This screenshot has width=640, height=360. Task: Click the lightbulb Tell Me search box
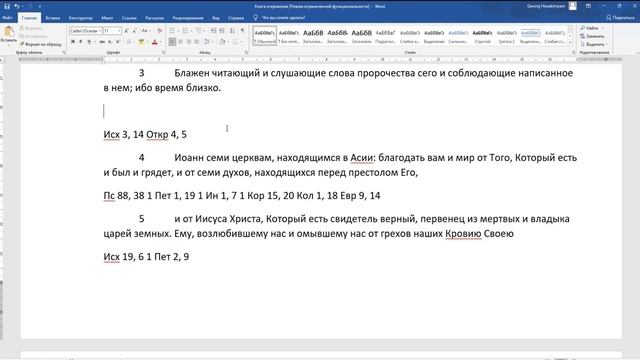click(279, 18)
